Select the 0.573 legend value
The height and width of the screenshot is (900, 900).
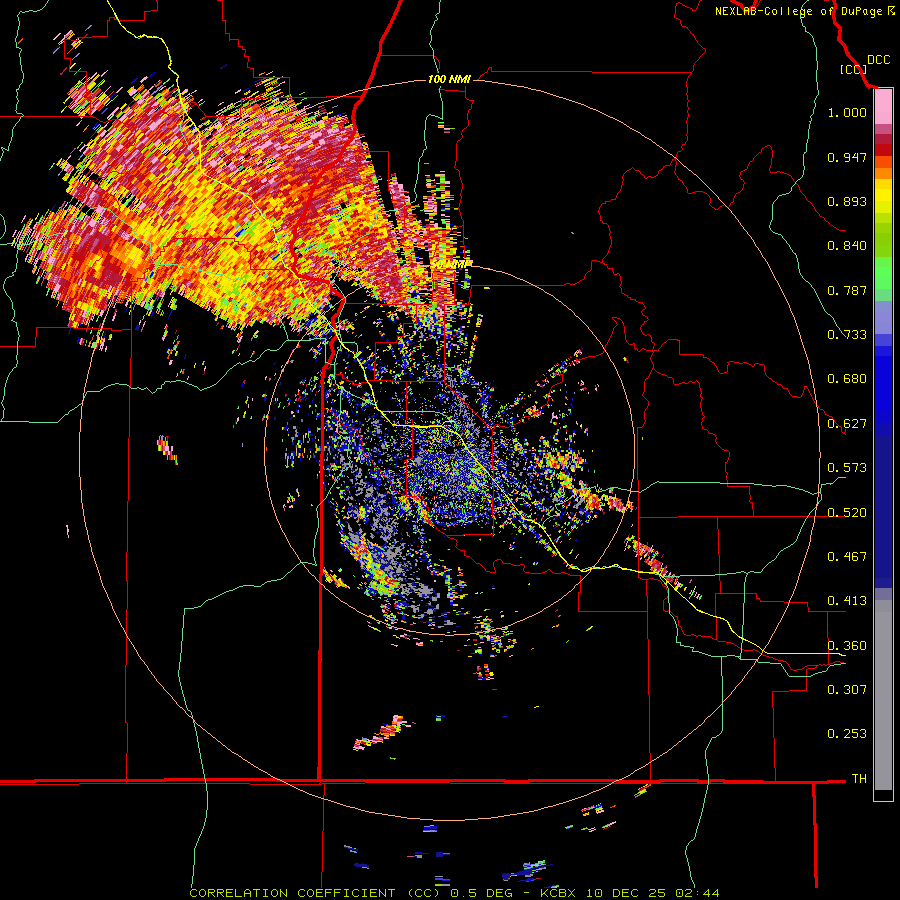point(847,468)
